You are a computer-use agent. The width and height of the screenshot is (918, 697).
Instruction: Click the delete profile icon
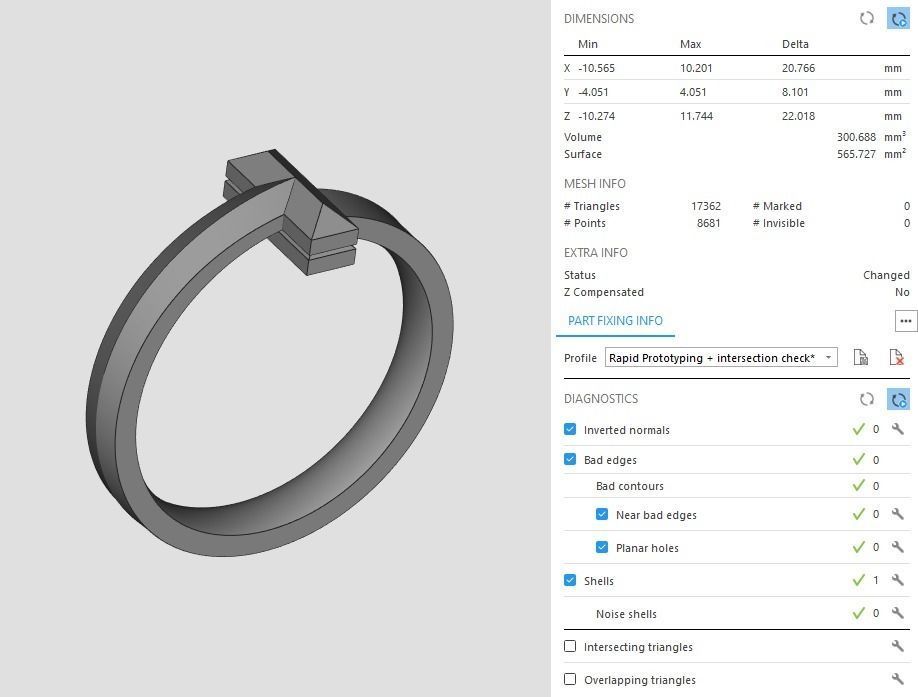896,357
